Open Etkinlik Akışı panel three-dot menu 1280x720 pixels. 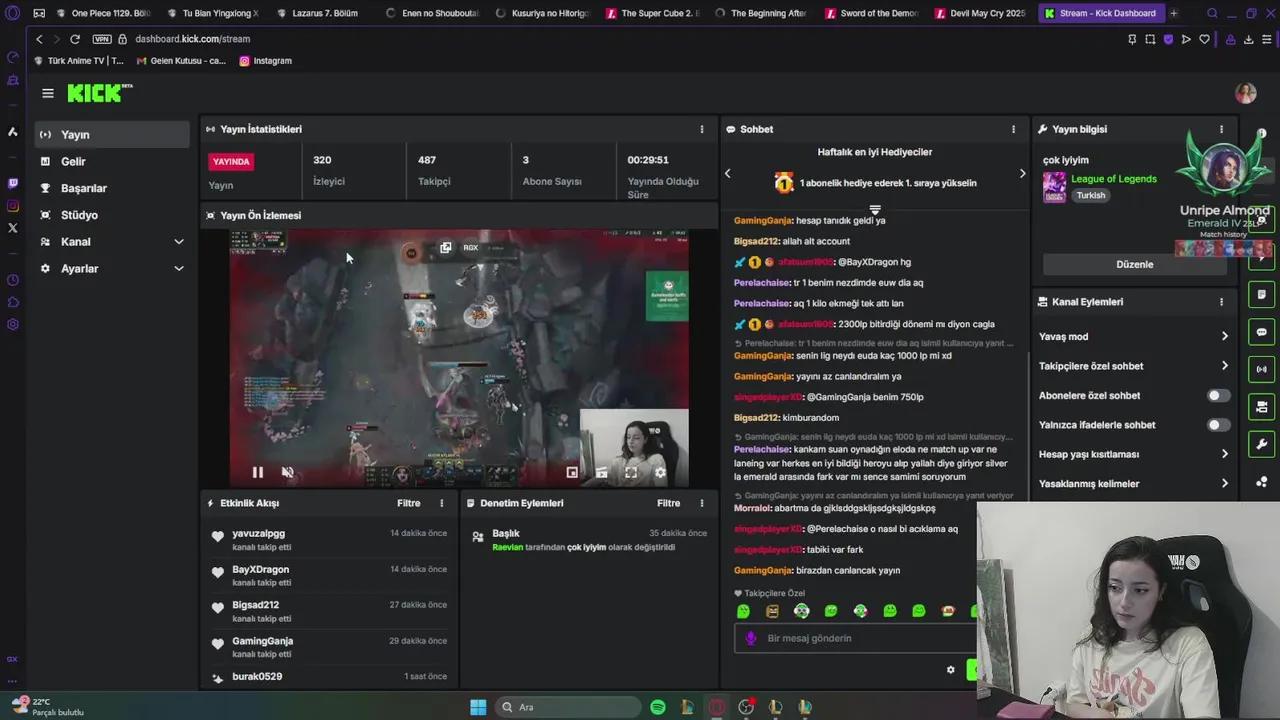click(x=441, y=503)
